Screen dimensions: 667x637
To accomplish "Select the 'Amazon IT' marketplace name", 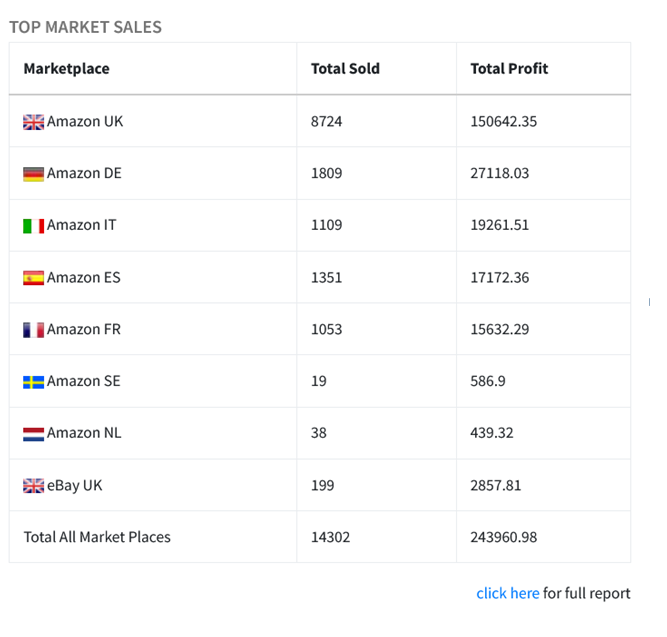I will pyautogui.click(x=81, y=225).
